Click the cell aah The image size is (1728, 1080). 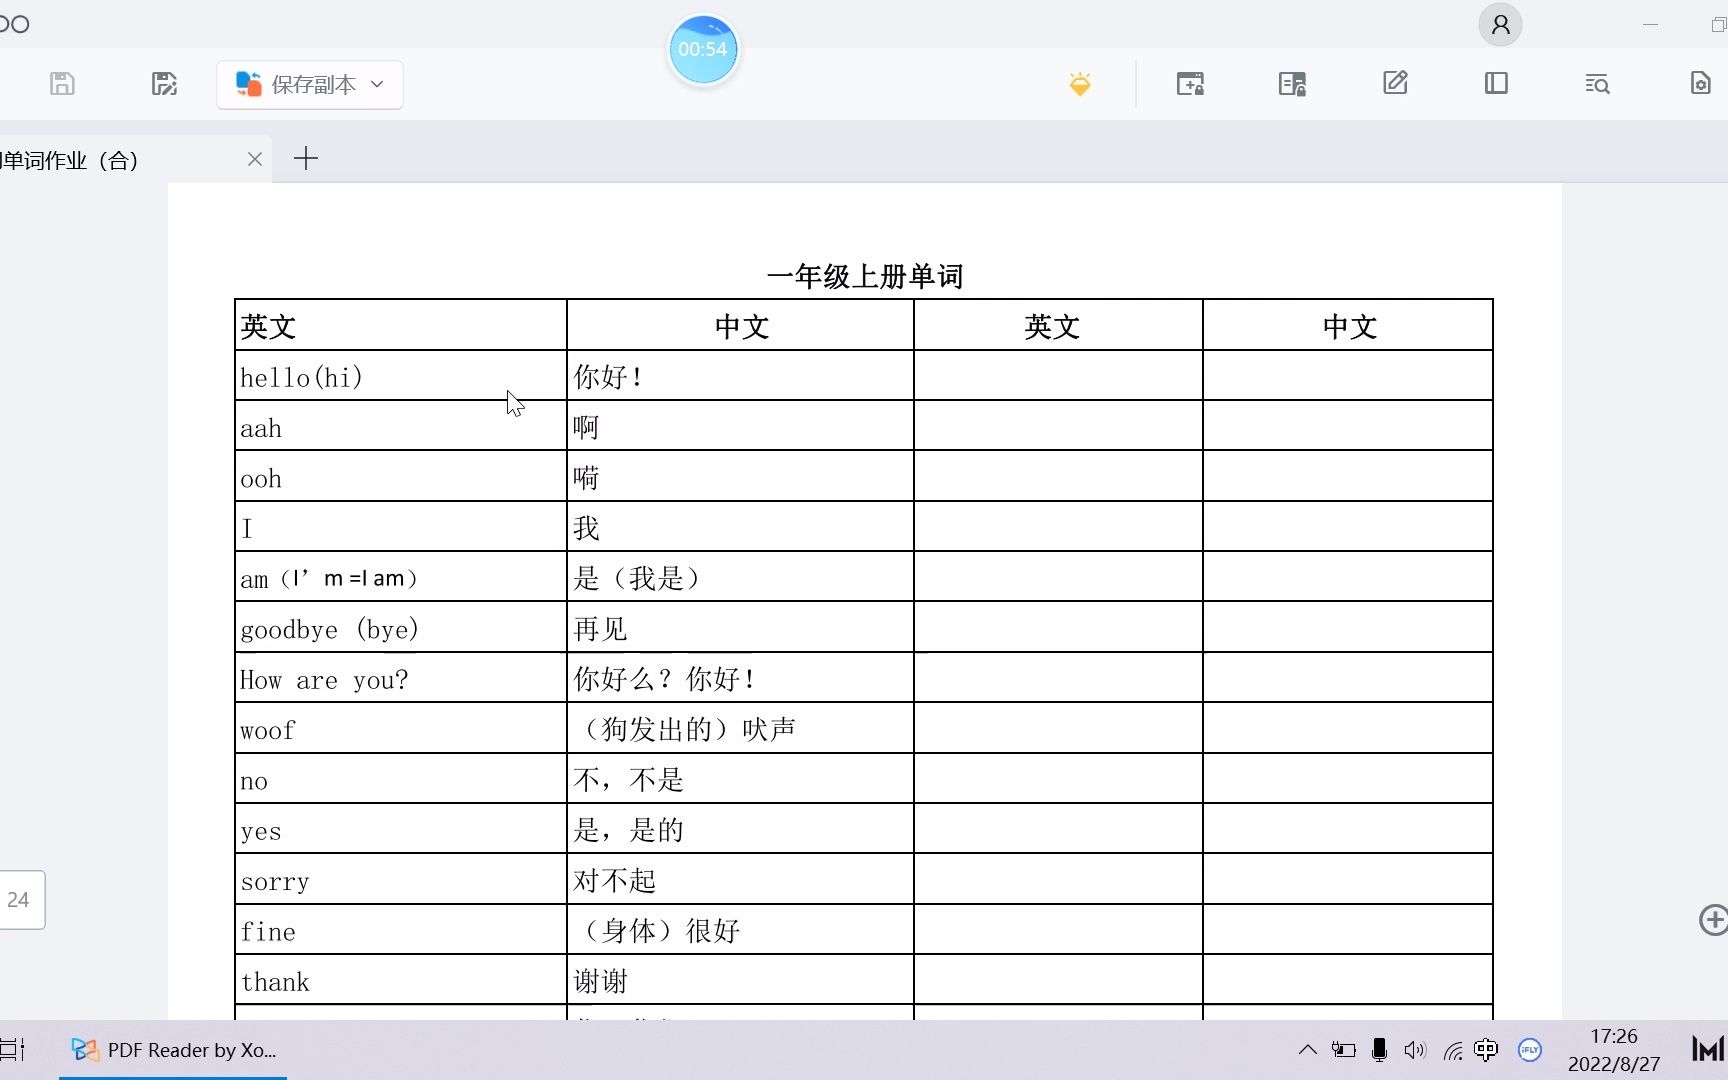(401, 426)
